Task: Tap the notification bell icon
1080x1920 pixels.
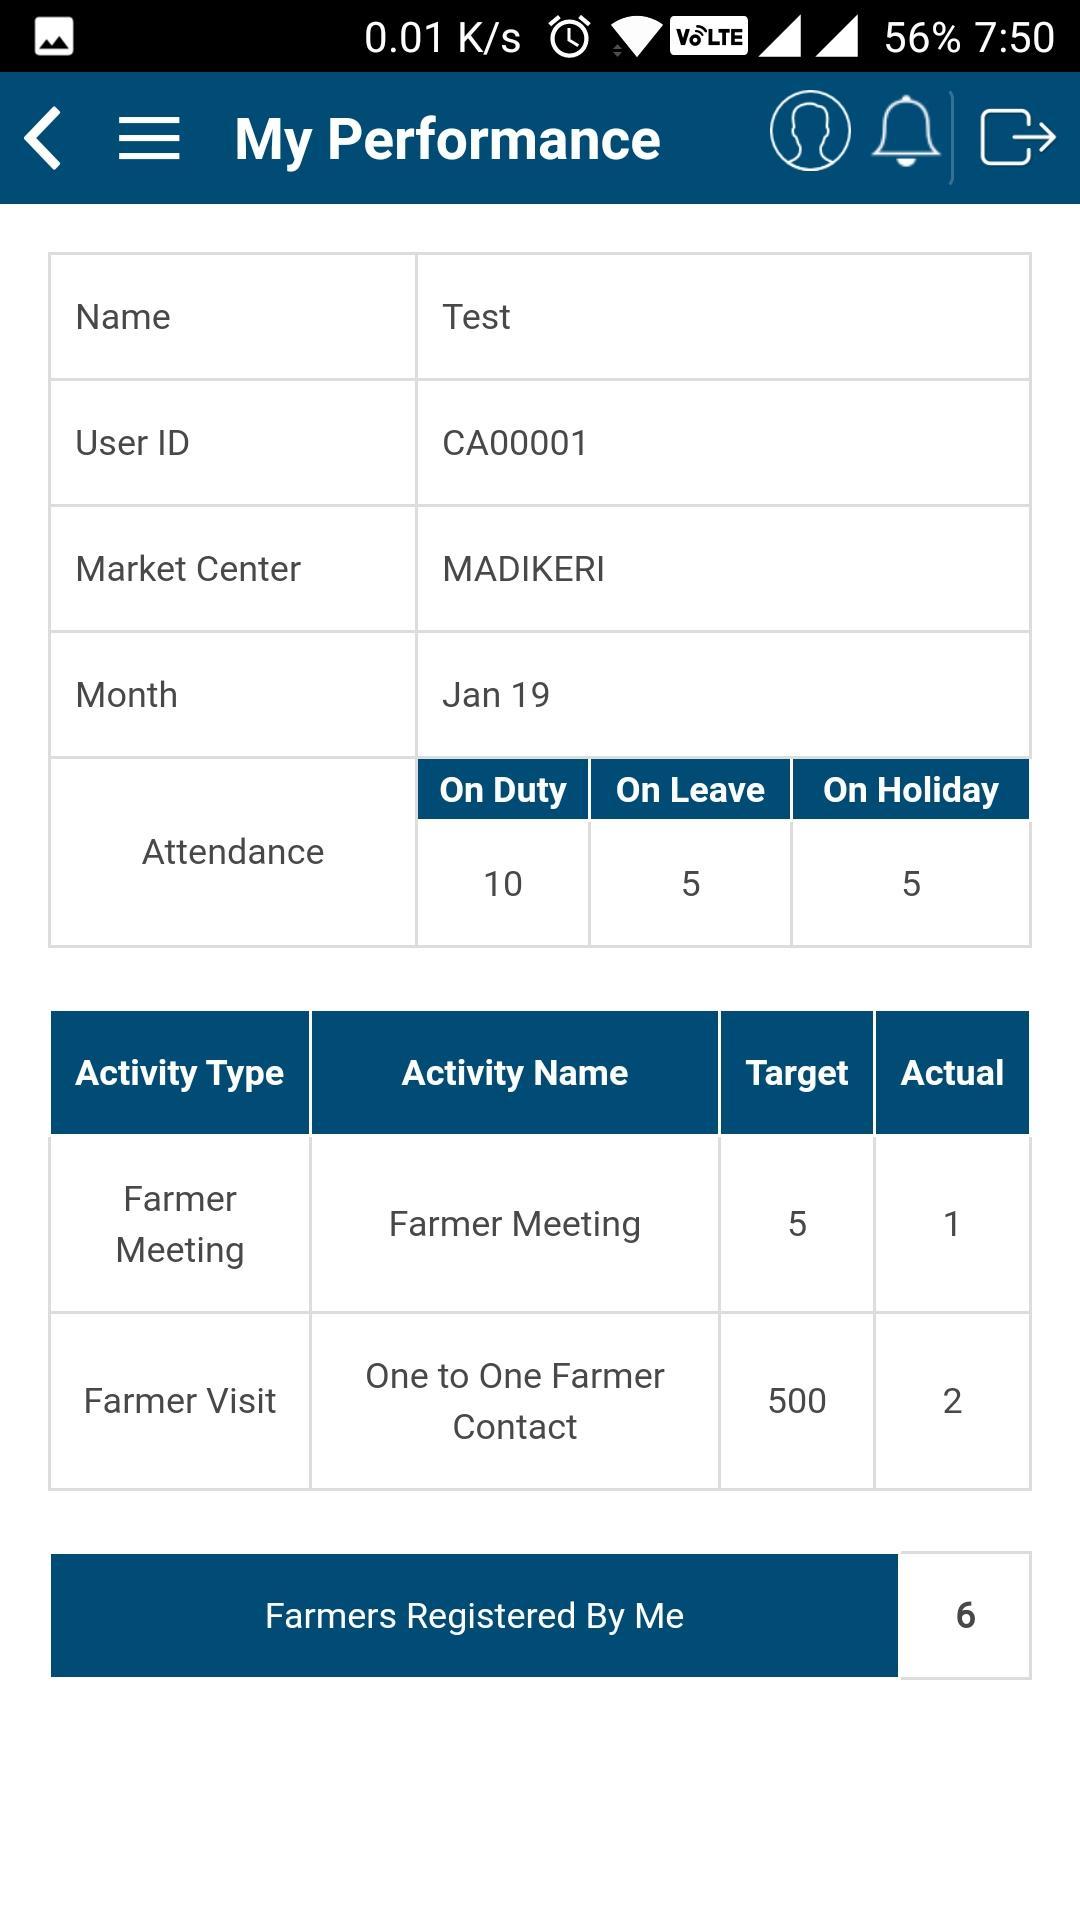Action: [906, 132]
